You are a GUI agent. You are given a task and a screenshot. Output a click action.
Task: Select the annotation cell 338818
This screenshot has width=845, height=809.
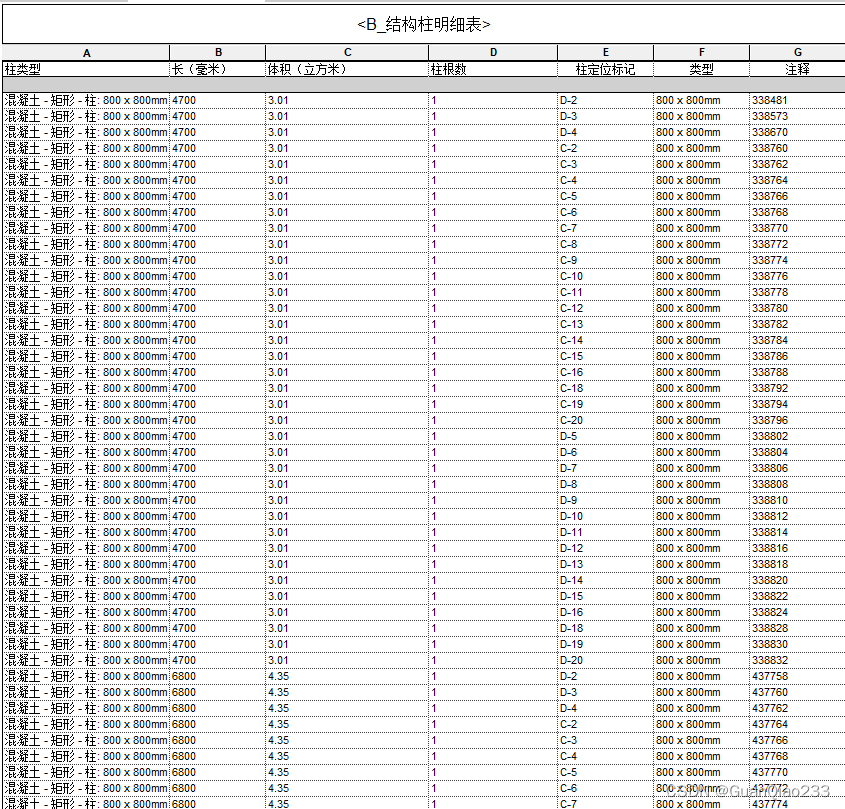click(798, 564)
